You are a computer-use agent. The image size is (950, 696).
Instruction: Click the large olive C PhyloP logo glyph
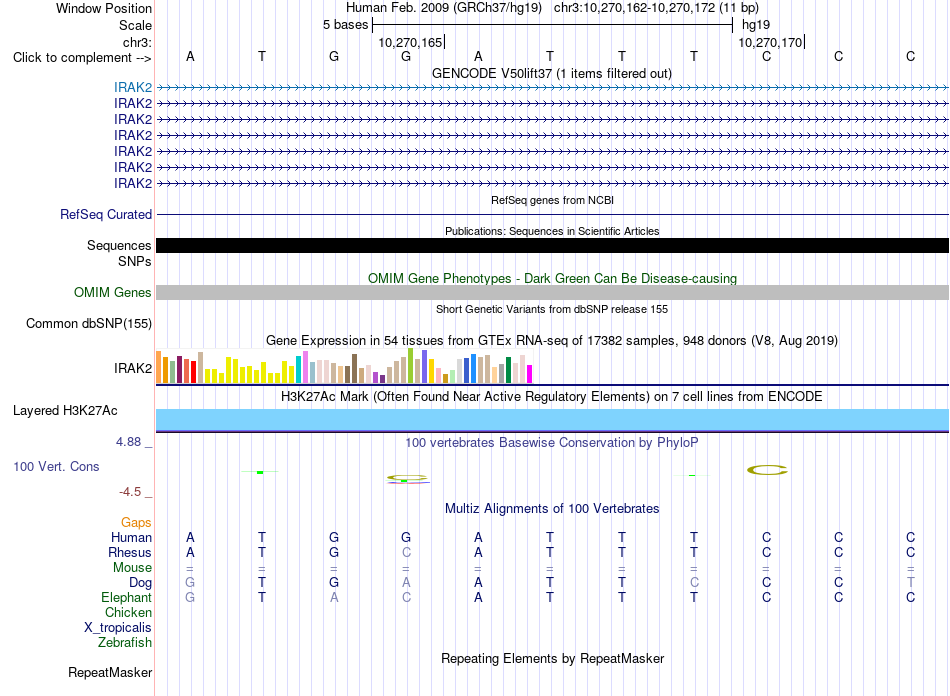click(x=767, y=470)
